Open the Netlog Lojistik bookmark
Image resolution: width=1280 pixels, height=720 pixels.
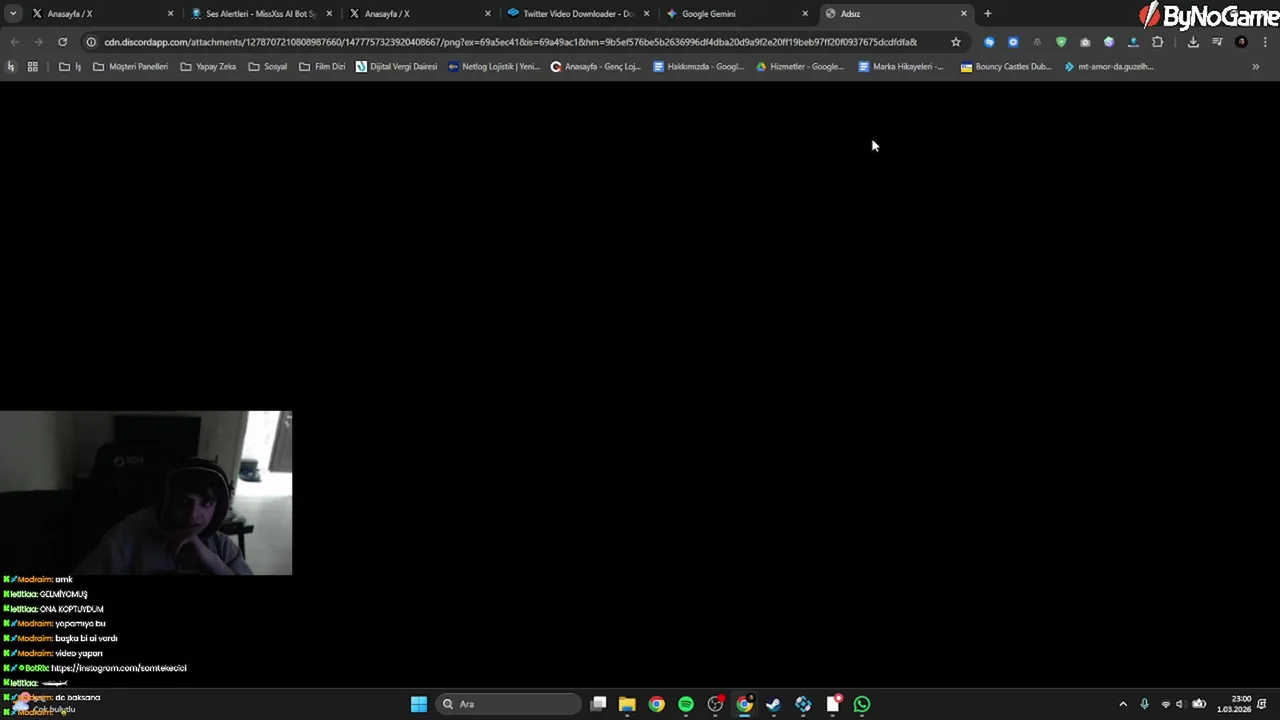[494, 67]
